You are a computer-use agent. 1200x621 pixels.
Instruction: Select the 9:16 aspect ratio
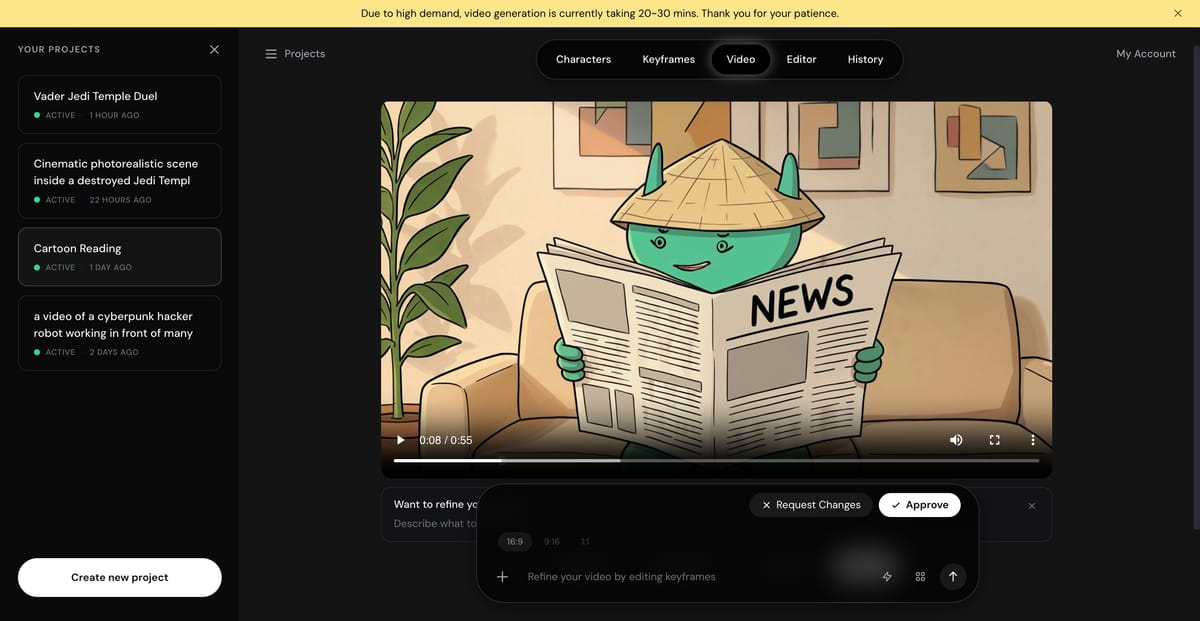tap(552, 542)
